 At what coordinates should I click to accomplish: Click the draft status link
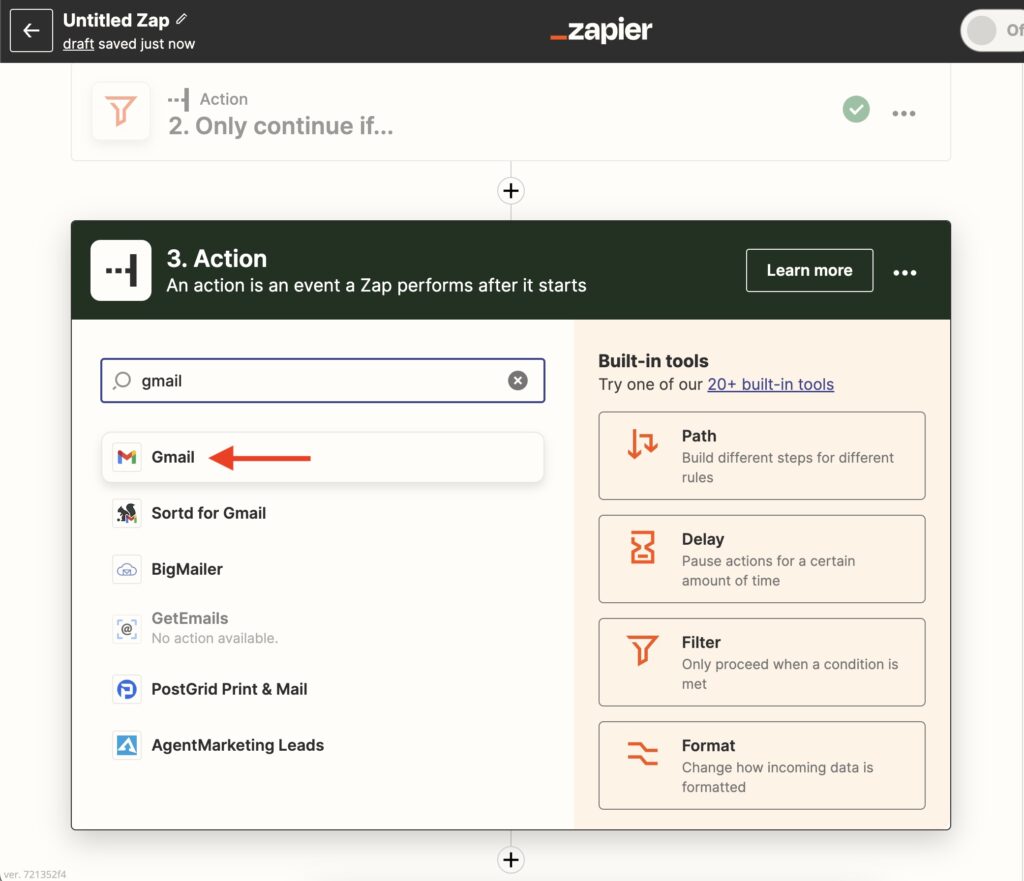(x=78, y=43)
